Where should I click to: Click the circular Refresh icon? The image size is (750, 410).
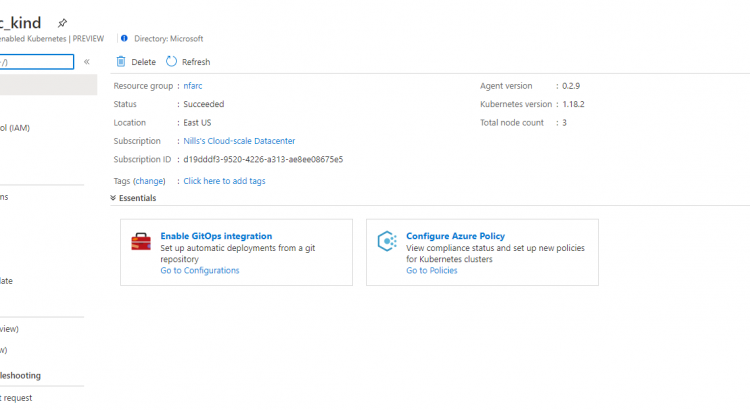point(171,61)
